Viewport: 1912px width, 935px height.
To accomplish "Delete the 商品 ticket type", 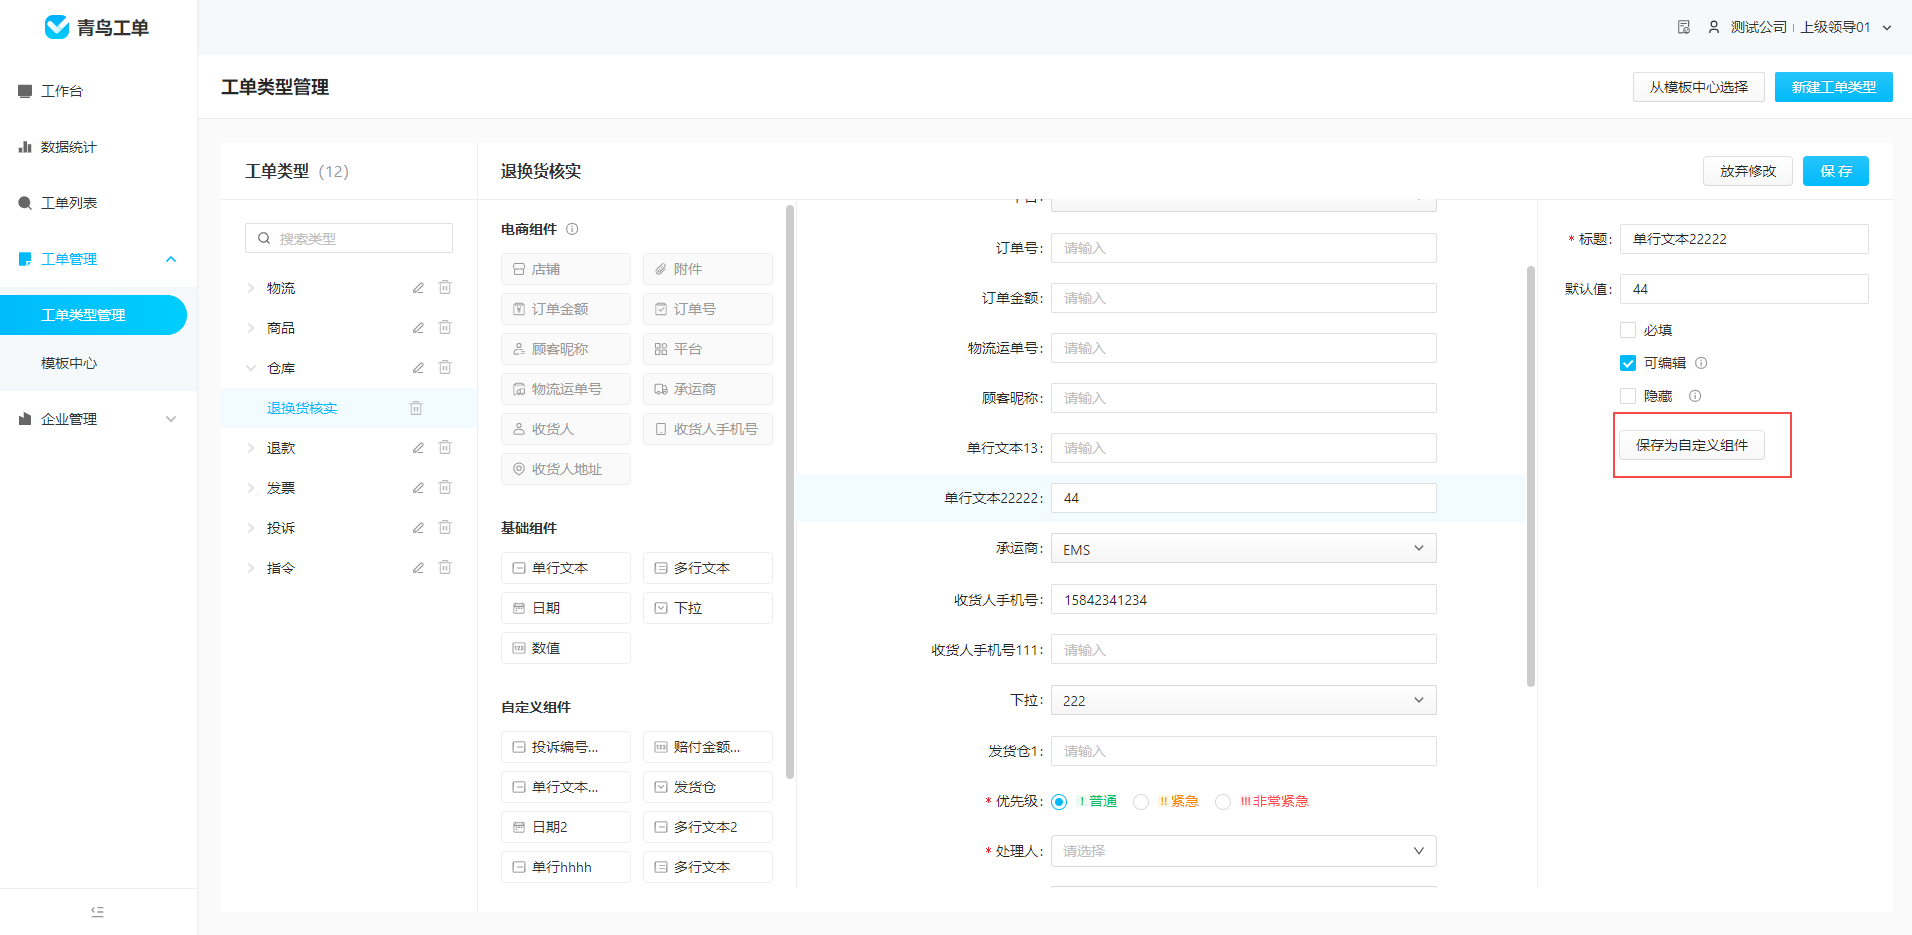I will (445, 327).
